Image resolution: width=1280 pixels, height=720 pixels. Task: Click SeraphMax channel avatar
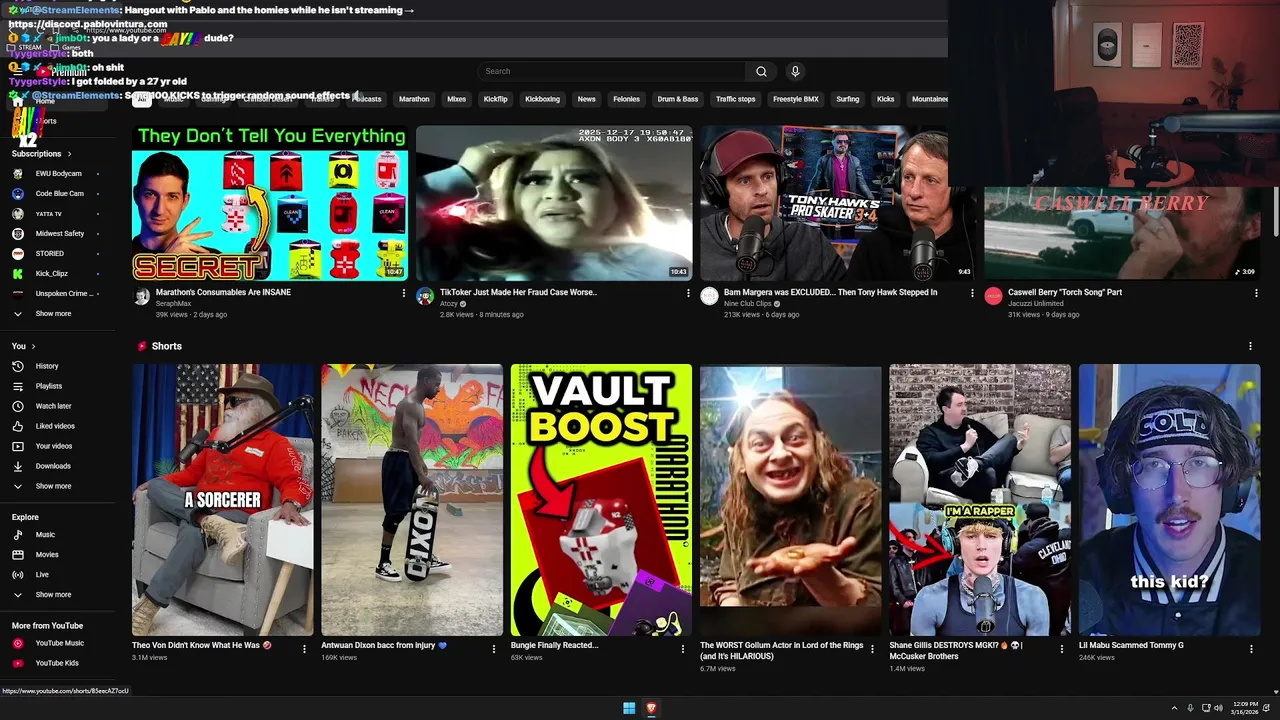tap(142, 296)
